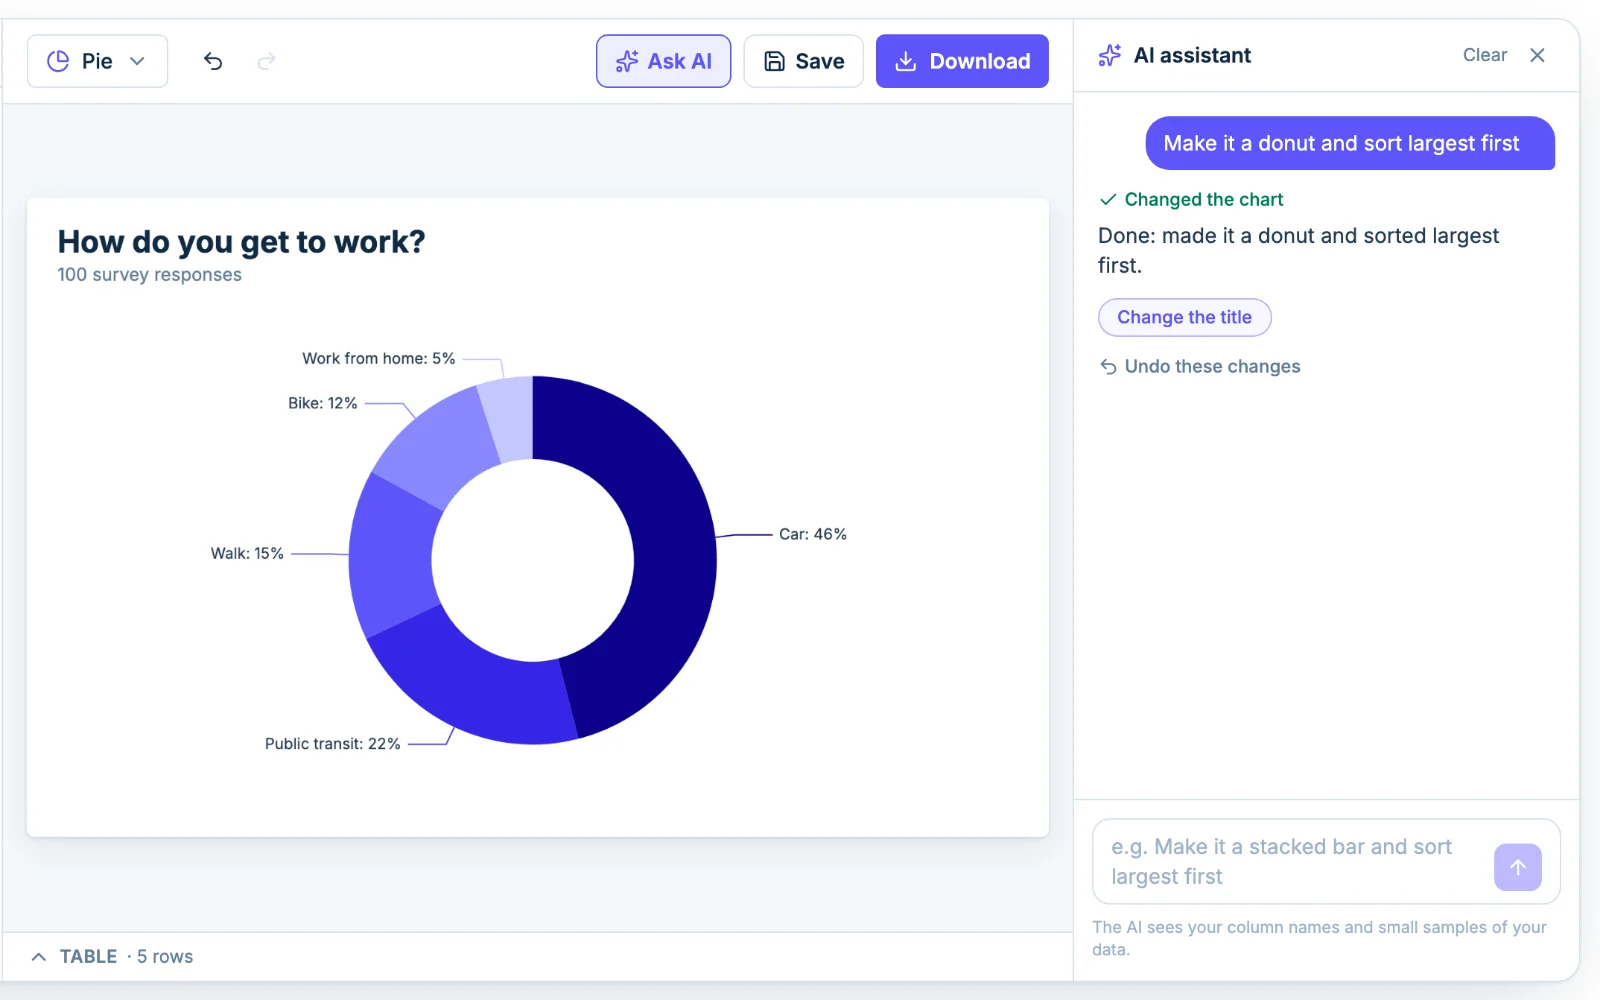Click the Walk: 15% label
This screenshot has width=1600, height=1000.
coord(247,553)
